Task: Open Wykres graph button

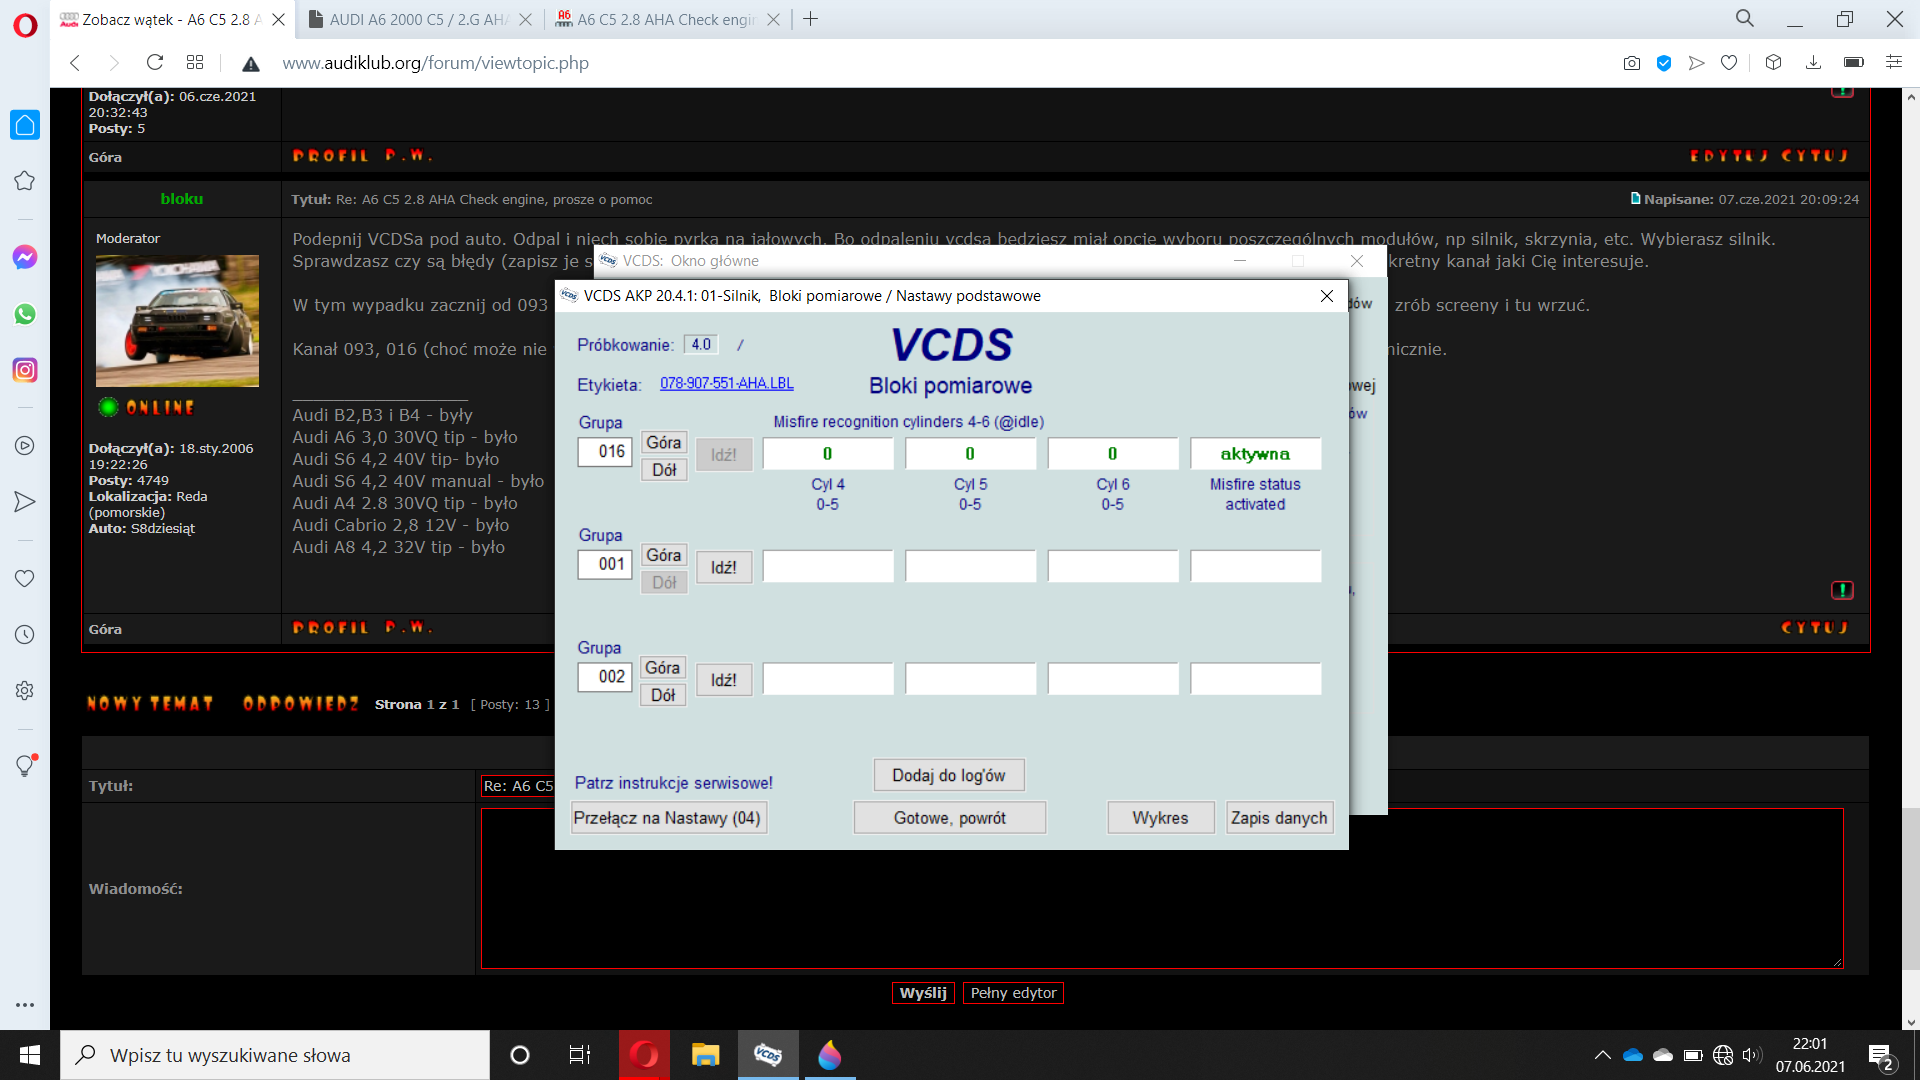Action: tap(1161, 818)
